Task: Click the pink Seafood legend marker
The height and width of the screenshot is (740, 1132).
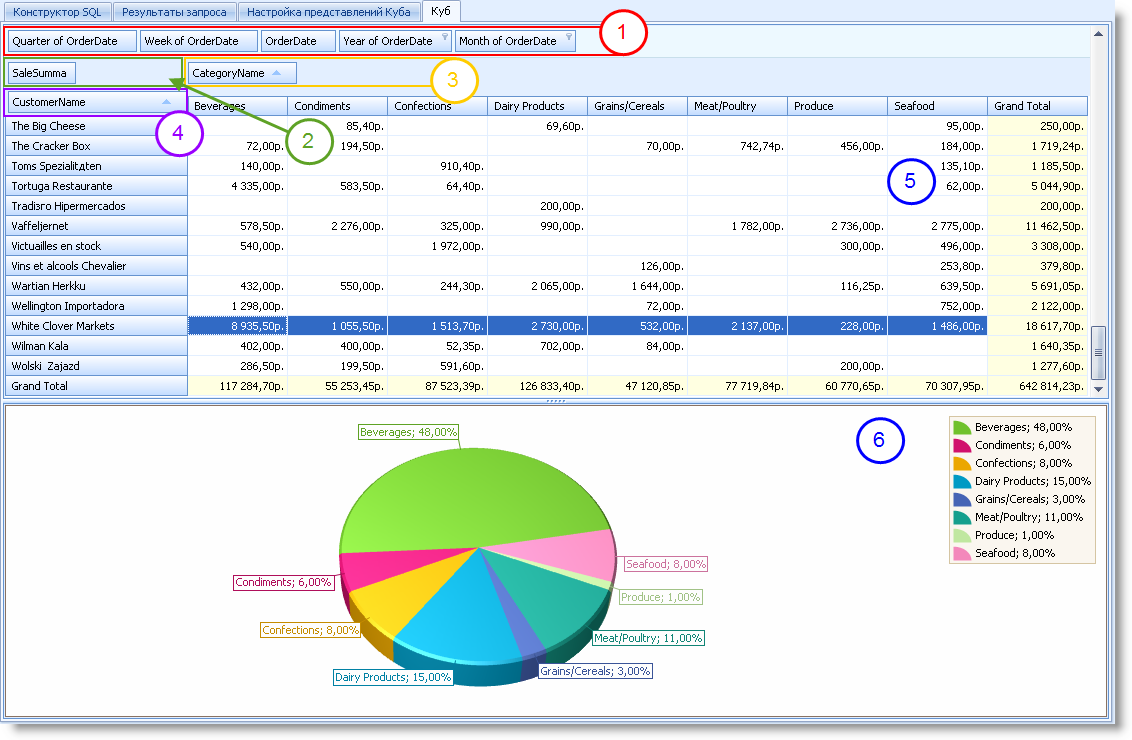Action: coord(962,553)
